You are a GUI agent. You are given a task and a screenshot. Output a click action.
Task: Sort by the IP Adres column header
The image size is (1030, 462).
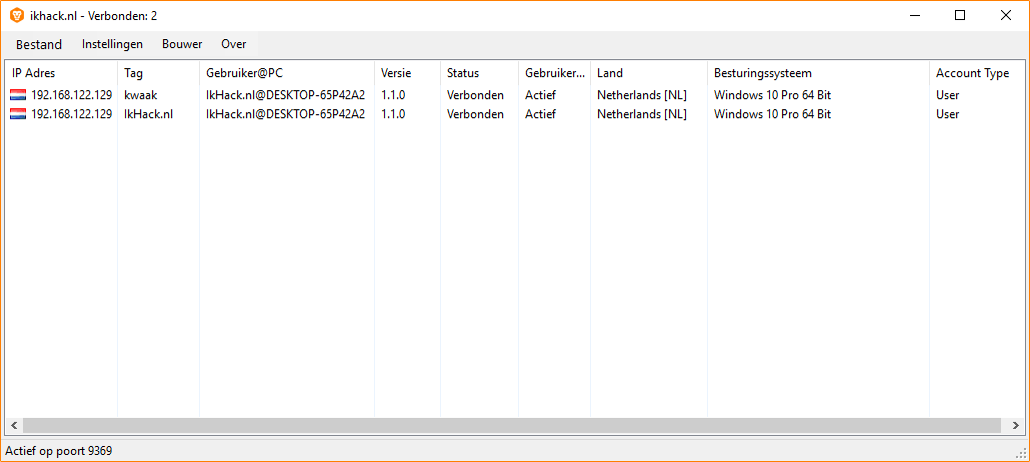pos(60,73)
